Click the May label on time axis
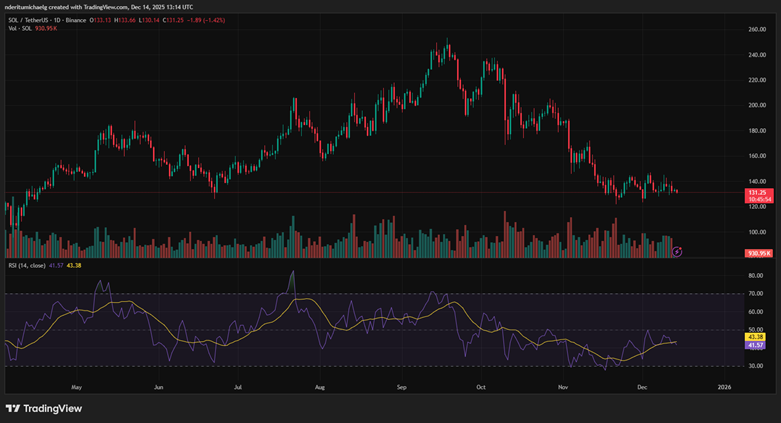781x423 pixels. pos(76,385)
